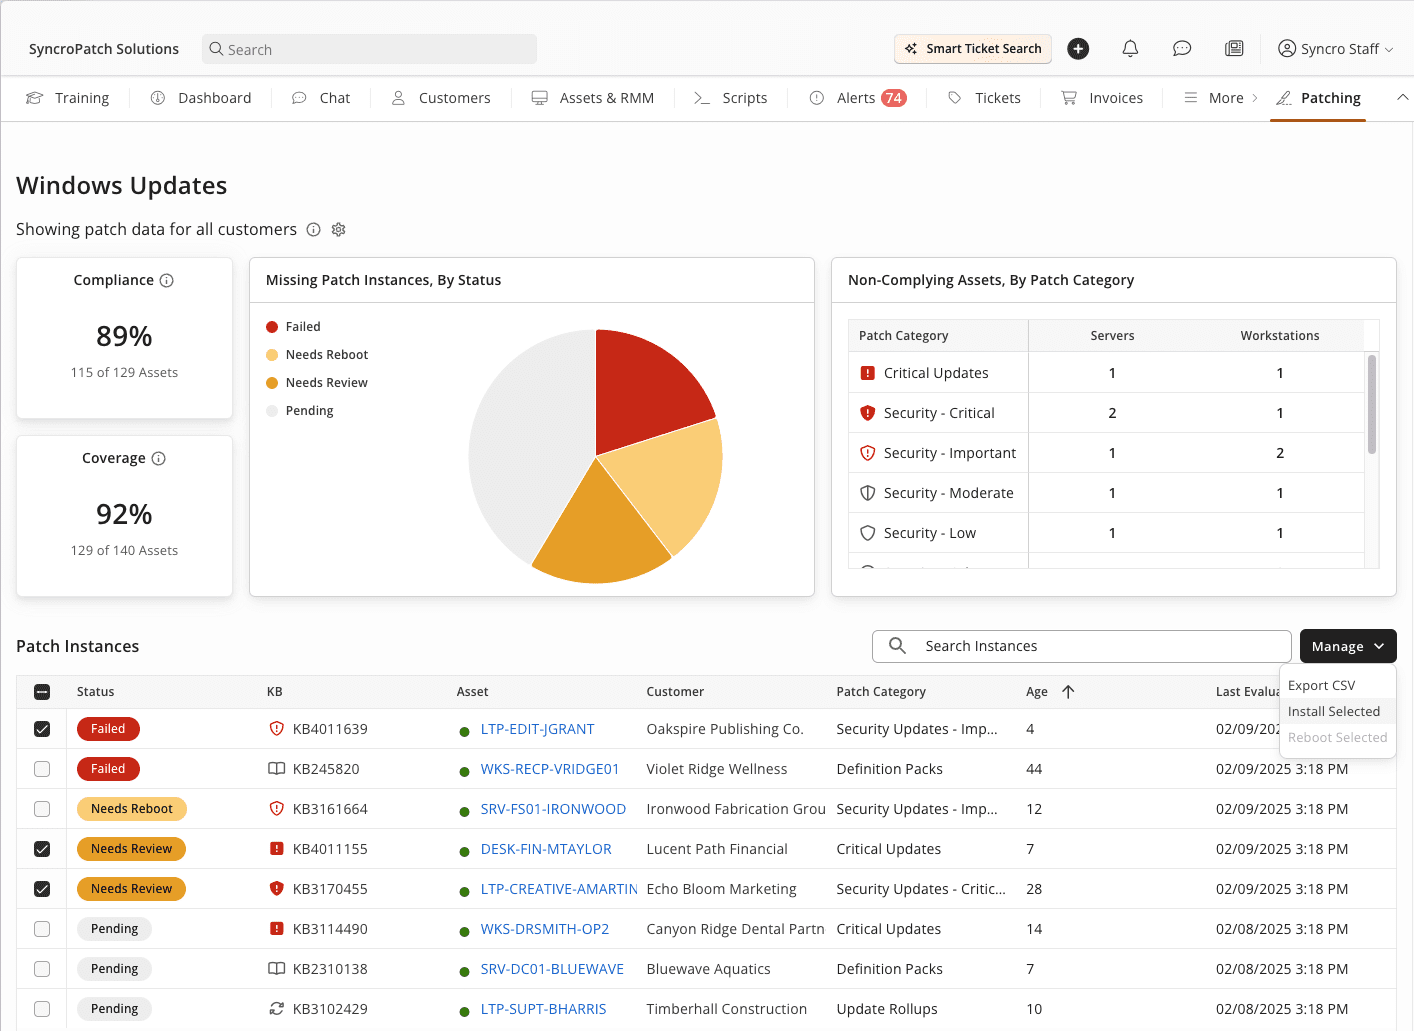Uncheck the KB4011155 row checkbox

[x=42, y=849]
